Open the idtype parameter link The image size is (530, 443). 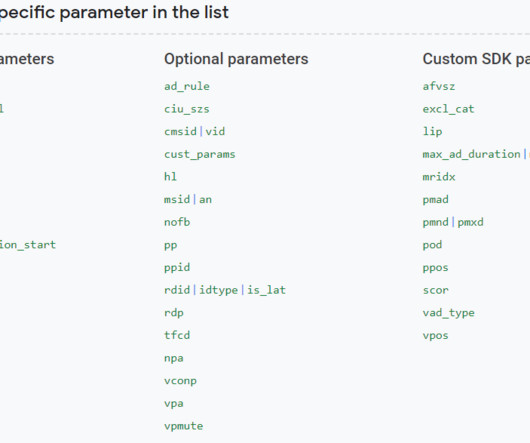click(x=218, y=290)
